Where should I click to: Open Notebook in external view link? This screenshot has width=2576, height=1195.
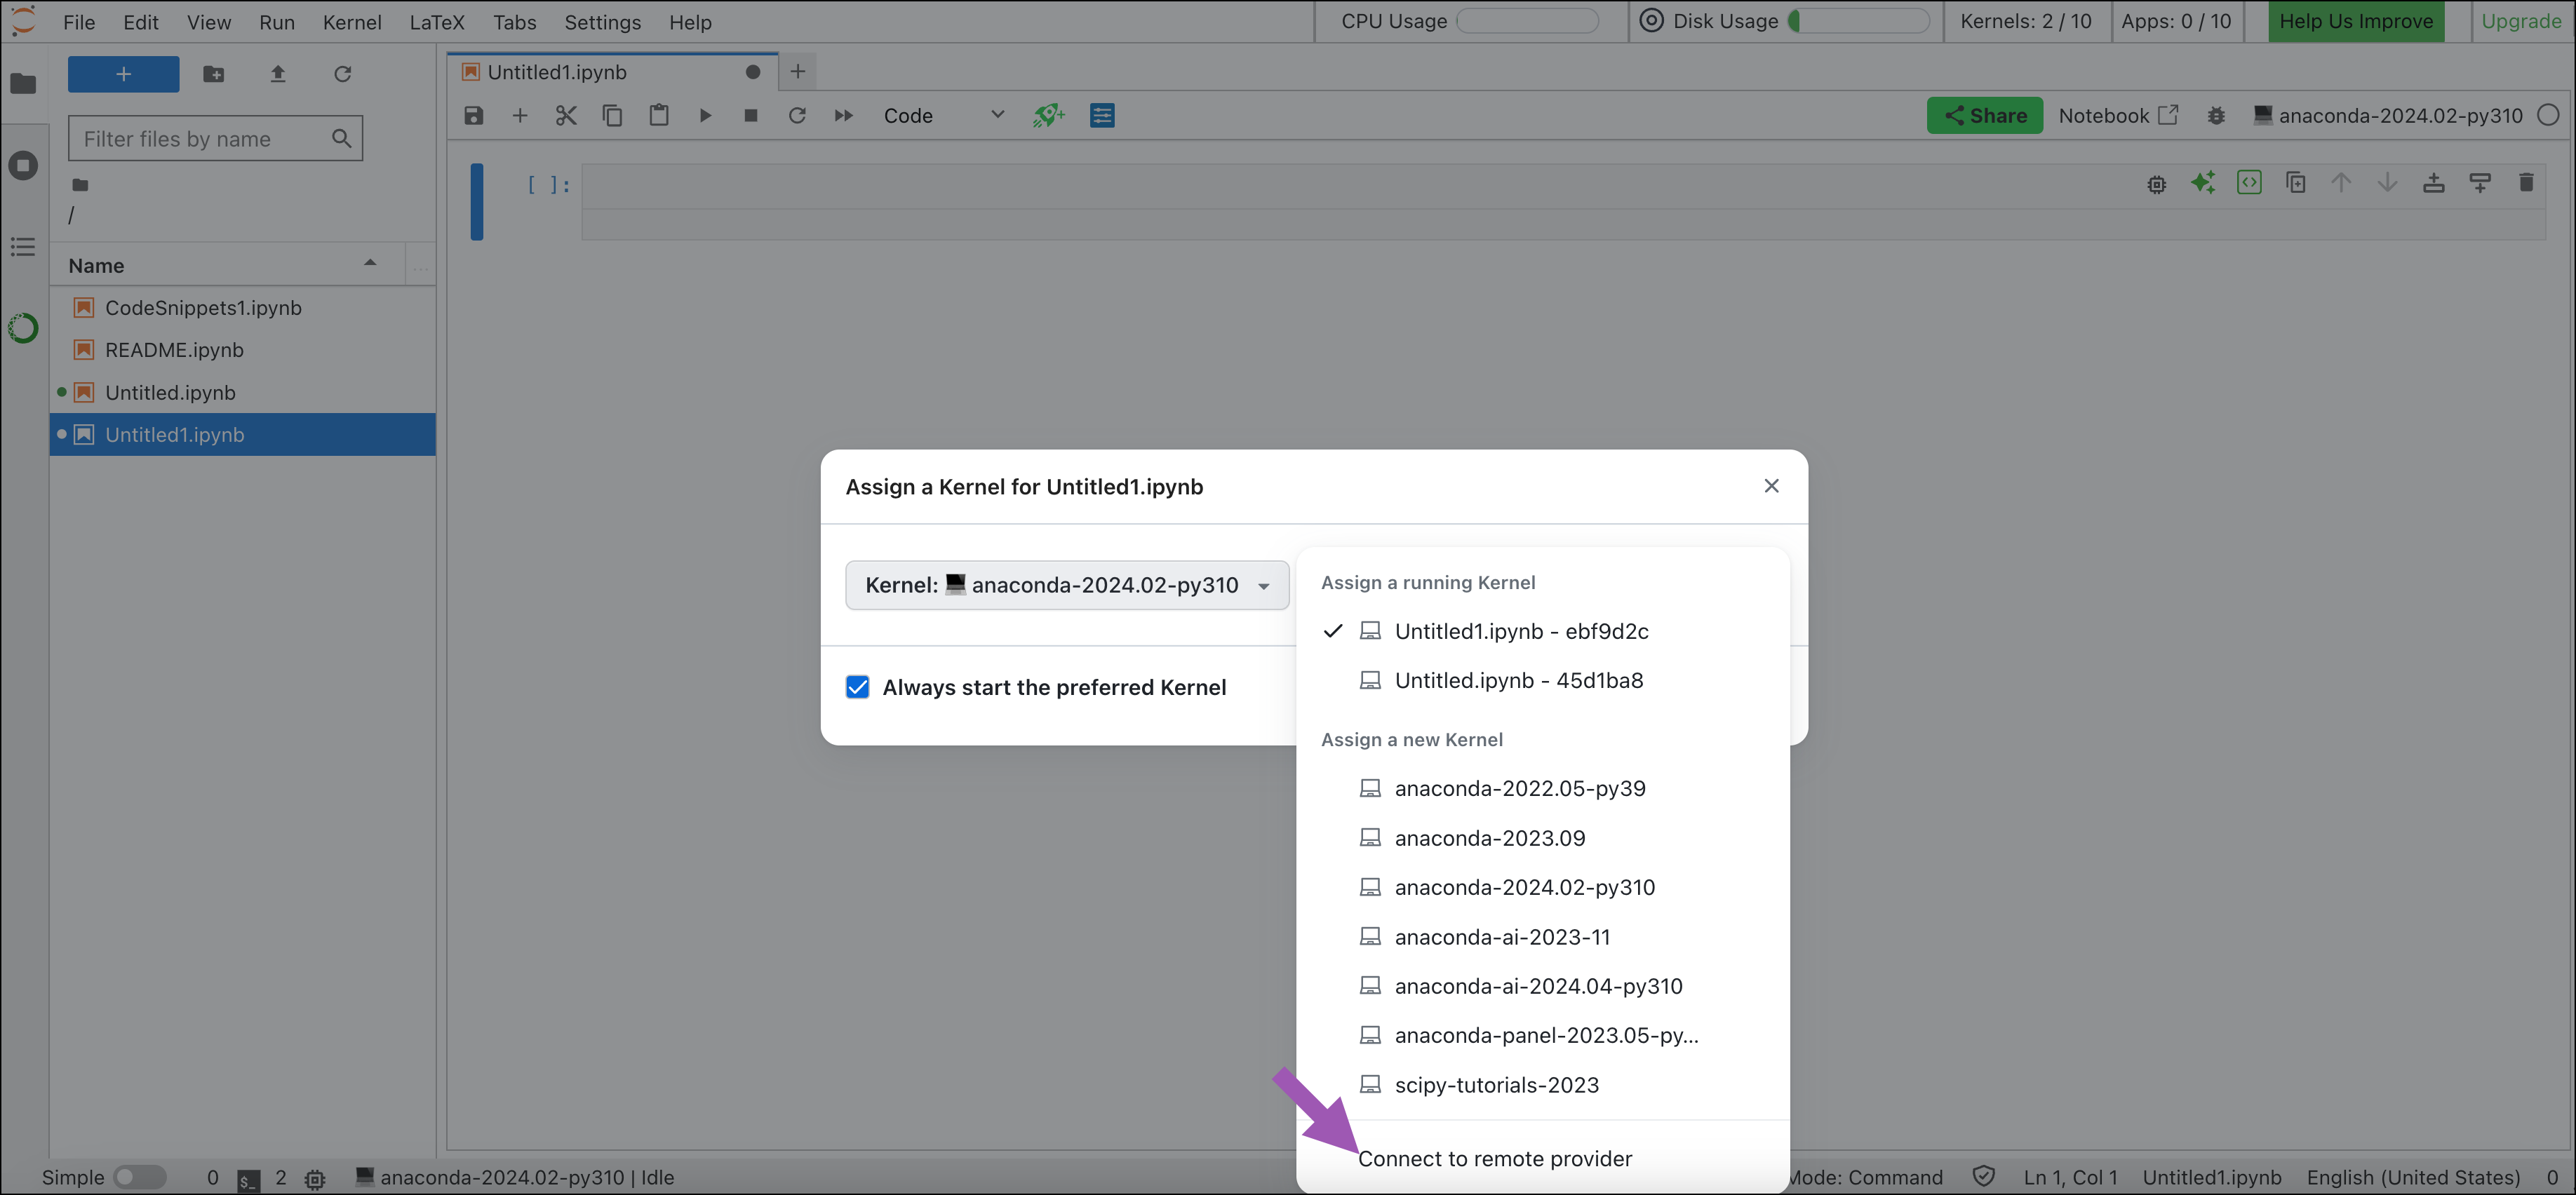click(2118, 116)
